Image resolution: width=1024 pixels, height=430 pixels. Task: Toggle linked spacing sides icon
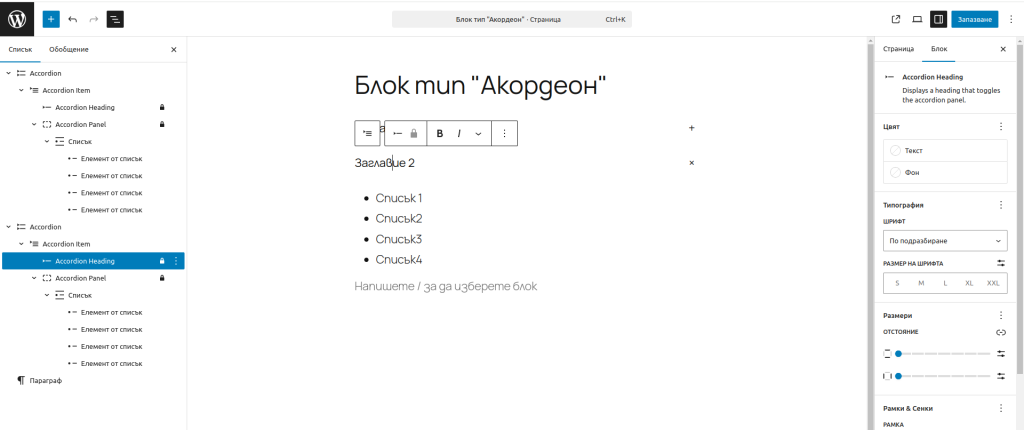[x=1001, y=332]
